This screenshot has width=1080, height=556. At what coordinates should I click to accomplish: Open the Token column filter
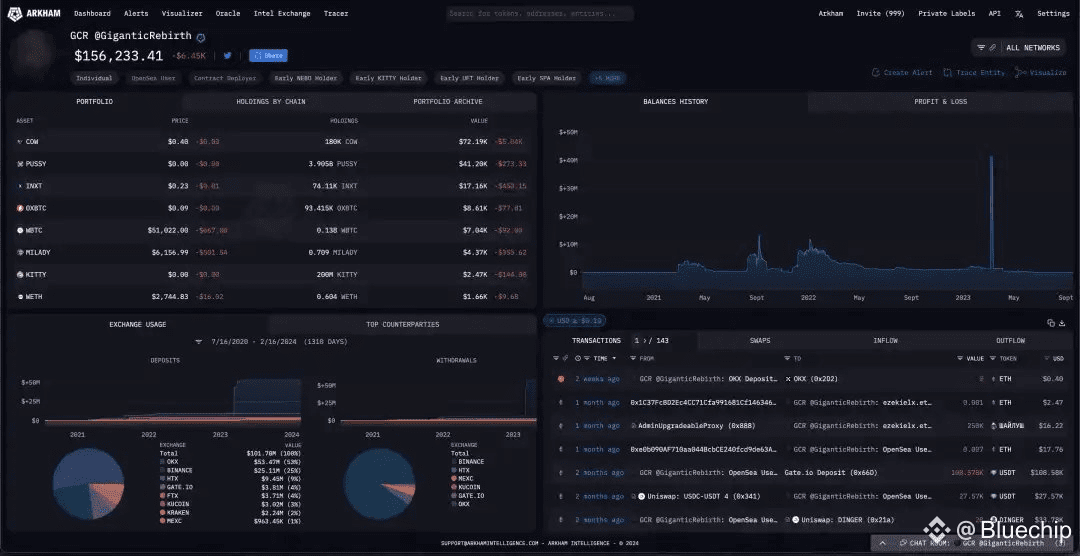(993, 358)
